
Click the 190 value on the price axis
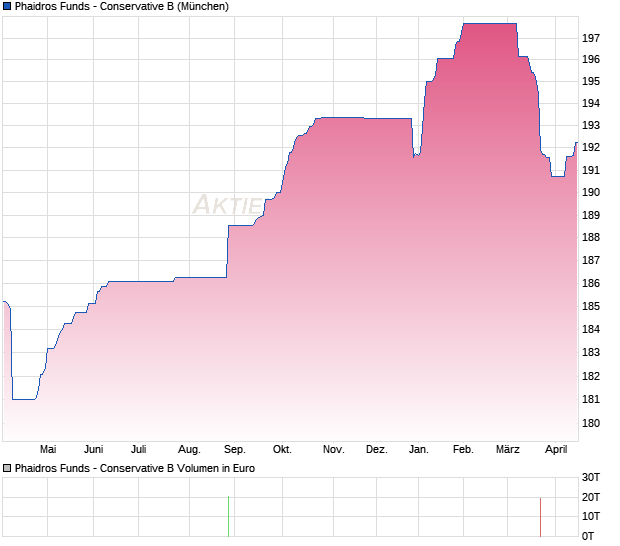coord(590,192)
